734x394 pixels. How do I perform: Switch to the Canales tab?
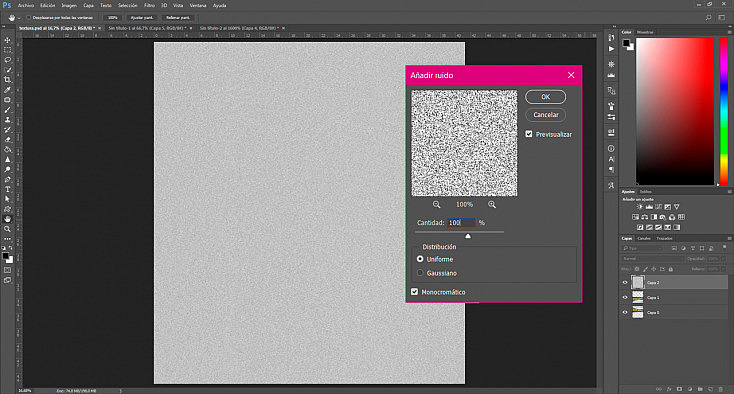point(644,238)
